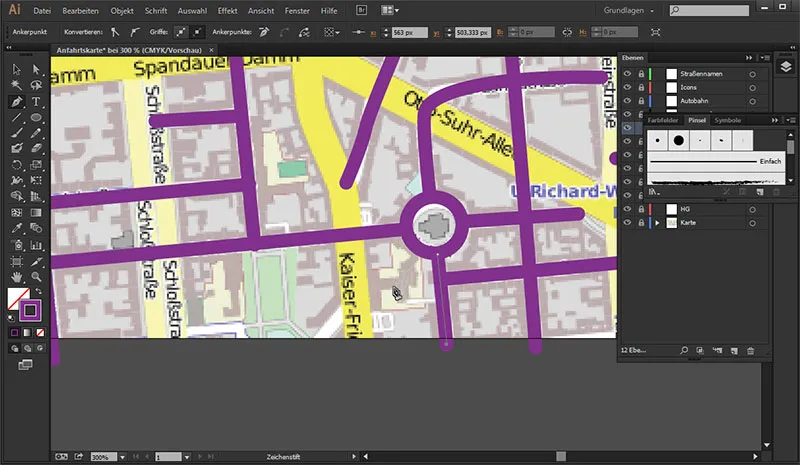Click the Stroke color box in toolbox
The height and width of the screenshot is (465, 800).
click(x=30, y=310)
